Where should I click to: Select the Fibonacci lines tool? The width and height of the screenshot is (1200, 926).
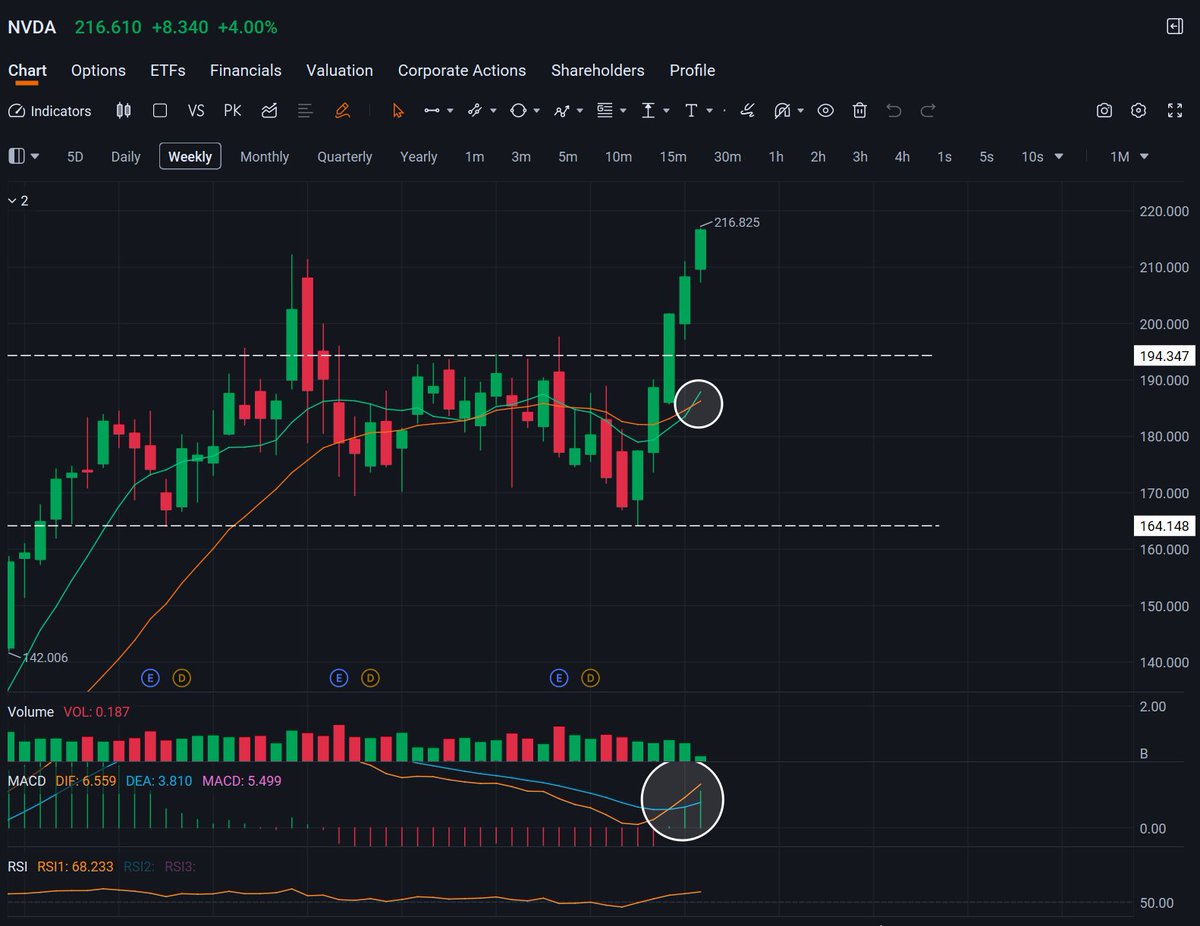(x=605, y=111)
